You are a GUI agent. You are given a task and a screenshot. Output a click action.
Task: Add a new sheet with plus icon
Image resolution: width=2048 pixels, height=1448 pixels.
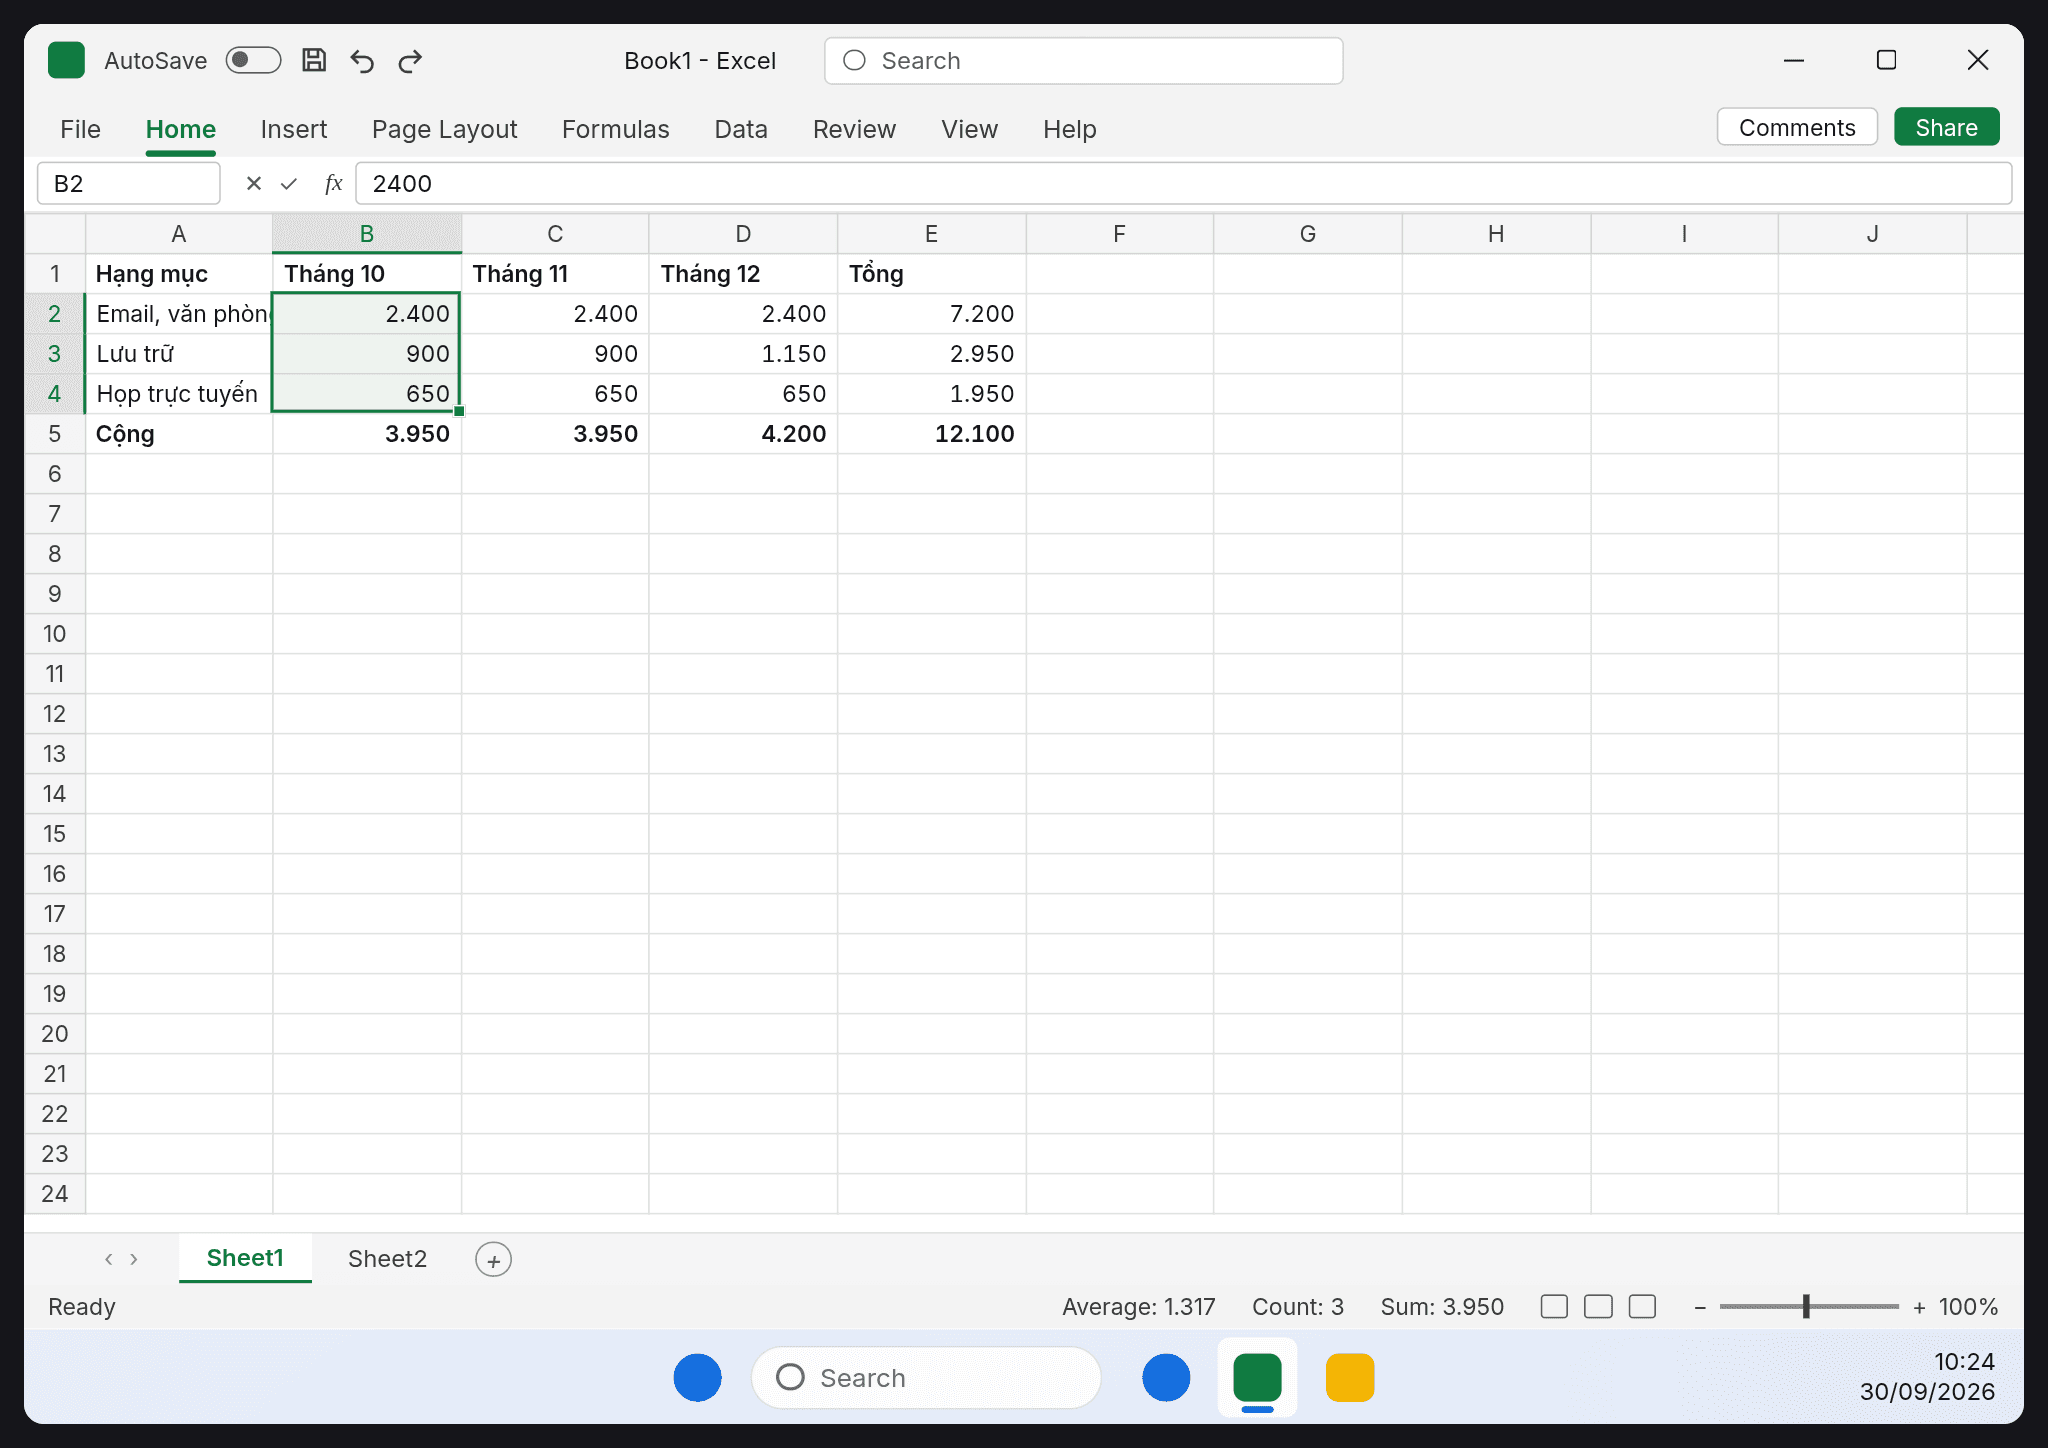click(493, 1259)
